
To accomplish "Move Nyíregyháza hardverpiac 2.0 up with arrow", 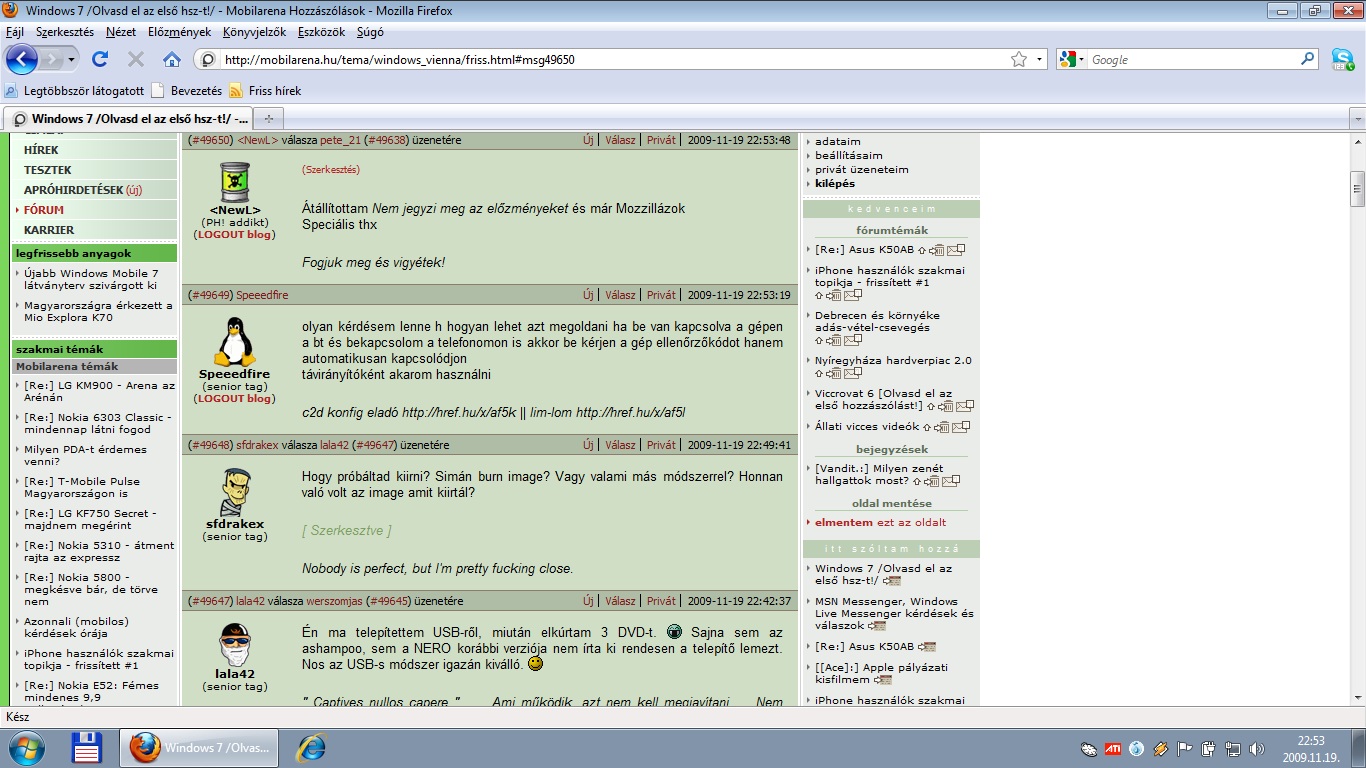I will [x=819, y=374].
